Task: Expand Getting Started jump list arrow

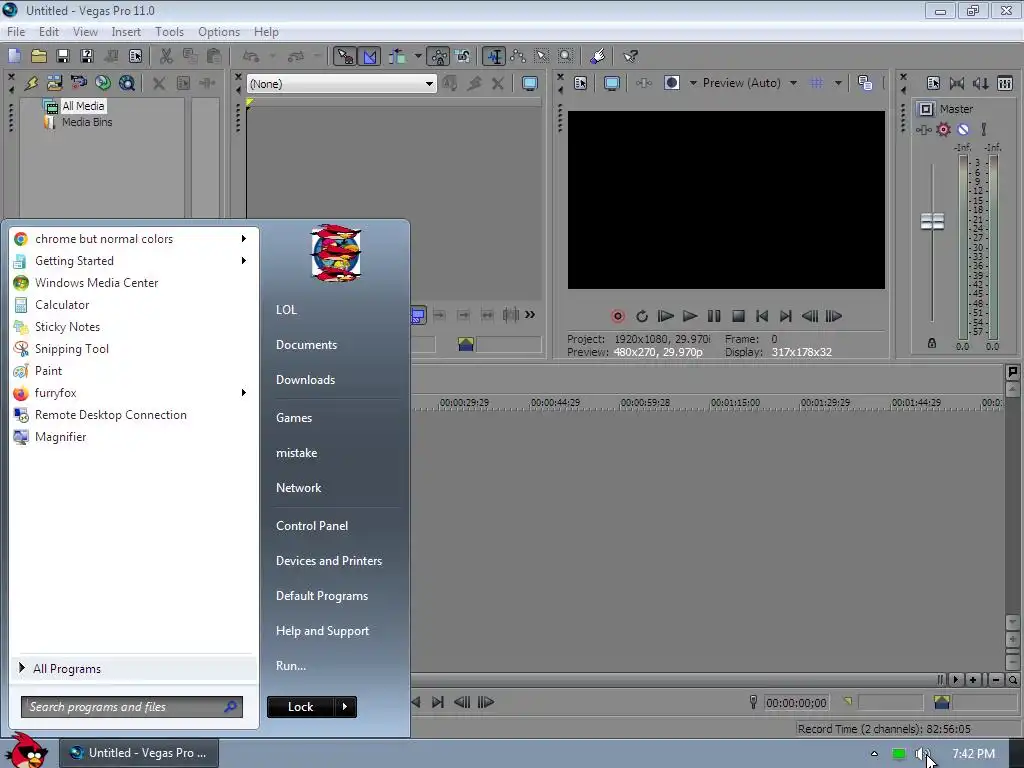Action: [x=244, y=261]
